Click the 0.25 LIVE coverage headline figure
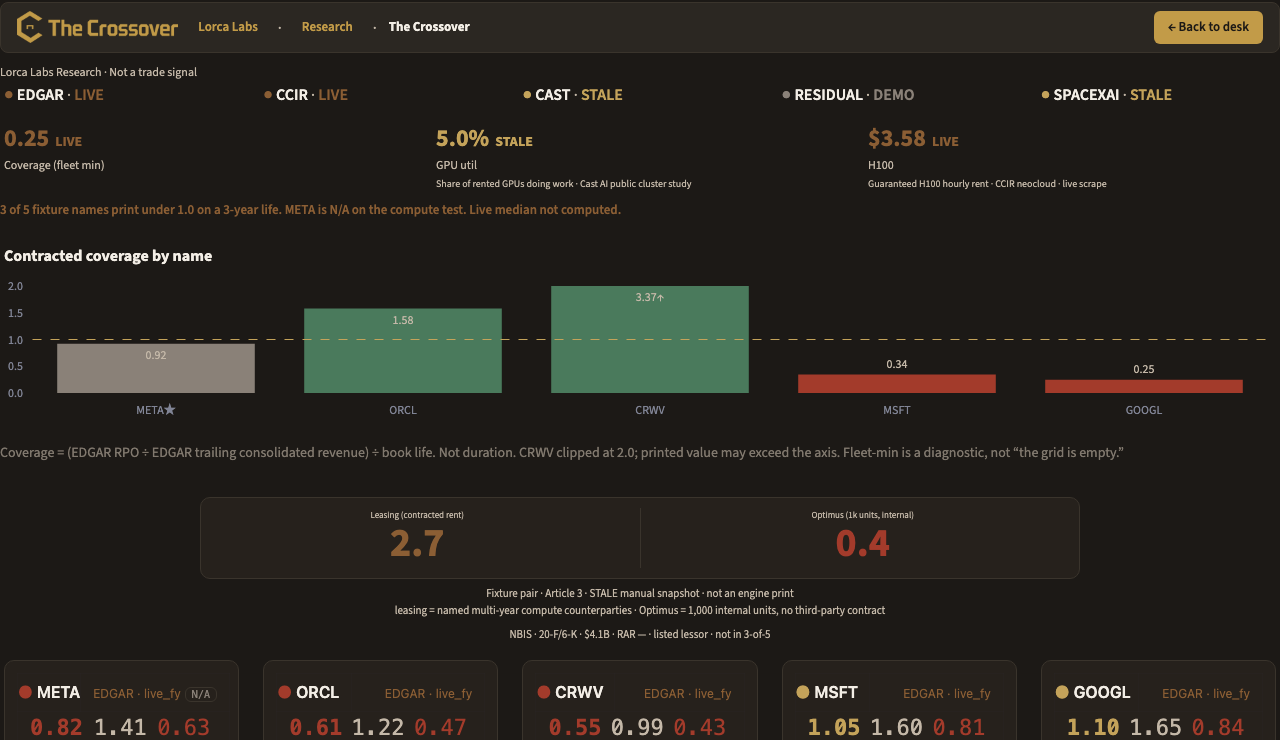1280x740 pixels. pos(43,139)
